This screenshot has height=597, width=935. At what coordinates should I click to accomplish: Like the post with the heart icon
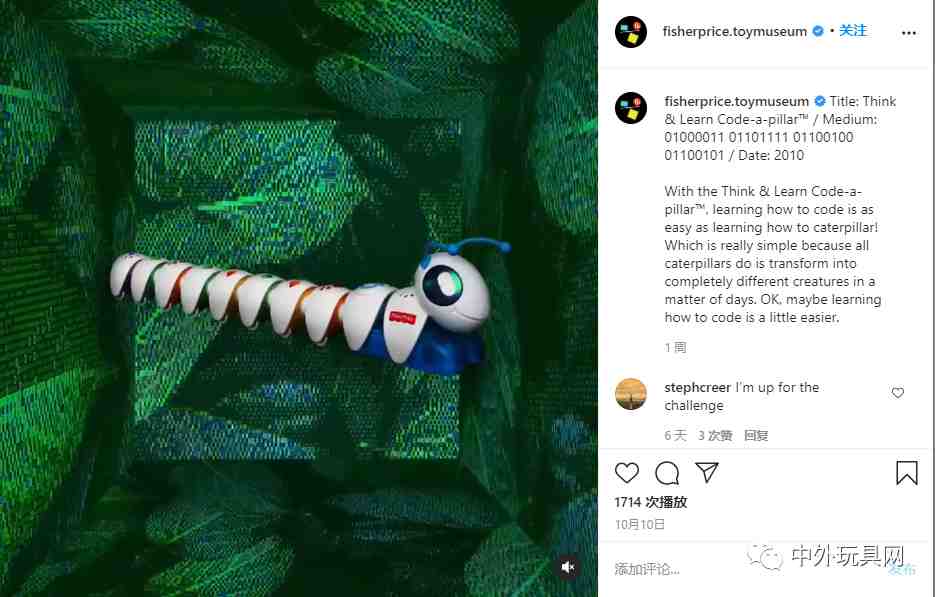[627, 472]
